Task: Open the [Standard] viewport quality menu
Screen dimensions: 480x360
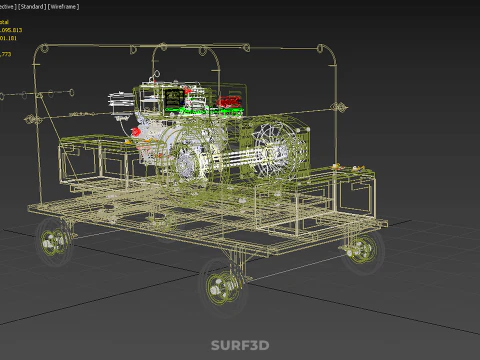Action: [32, 7]
